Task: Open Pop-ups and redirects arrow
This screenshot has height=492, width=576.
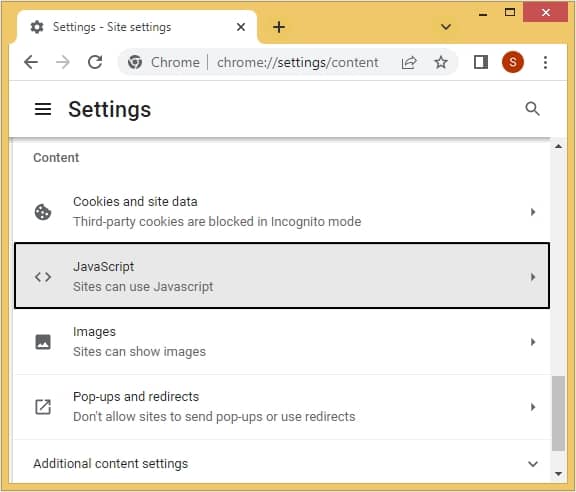Action: point(533,407)
